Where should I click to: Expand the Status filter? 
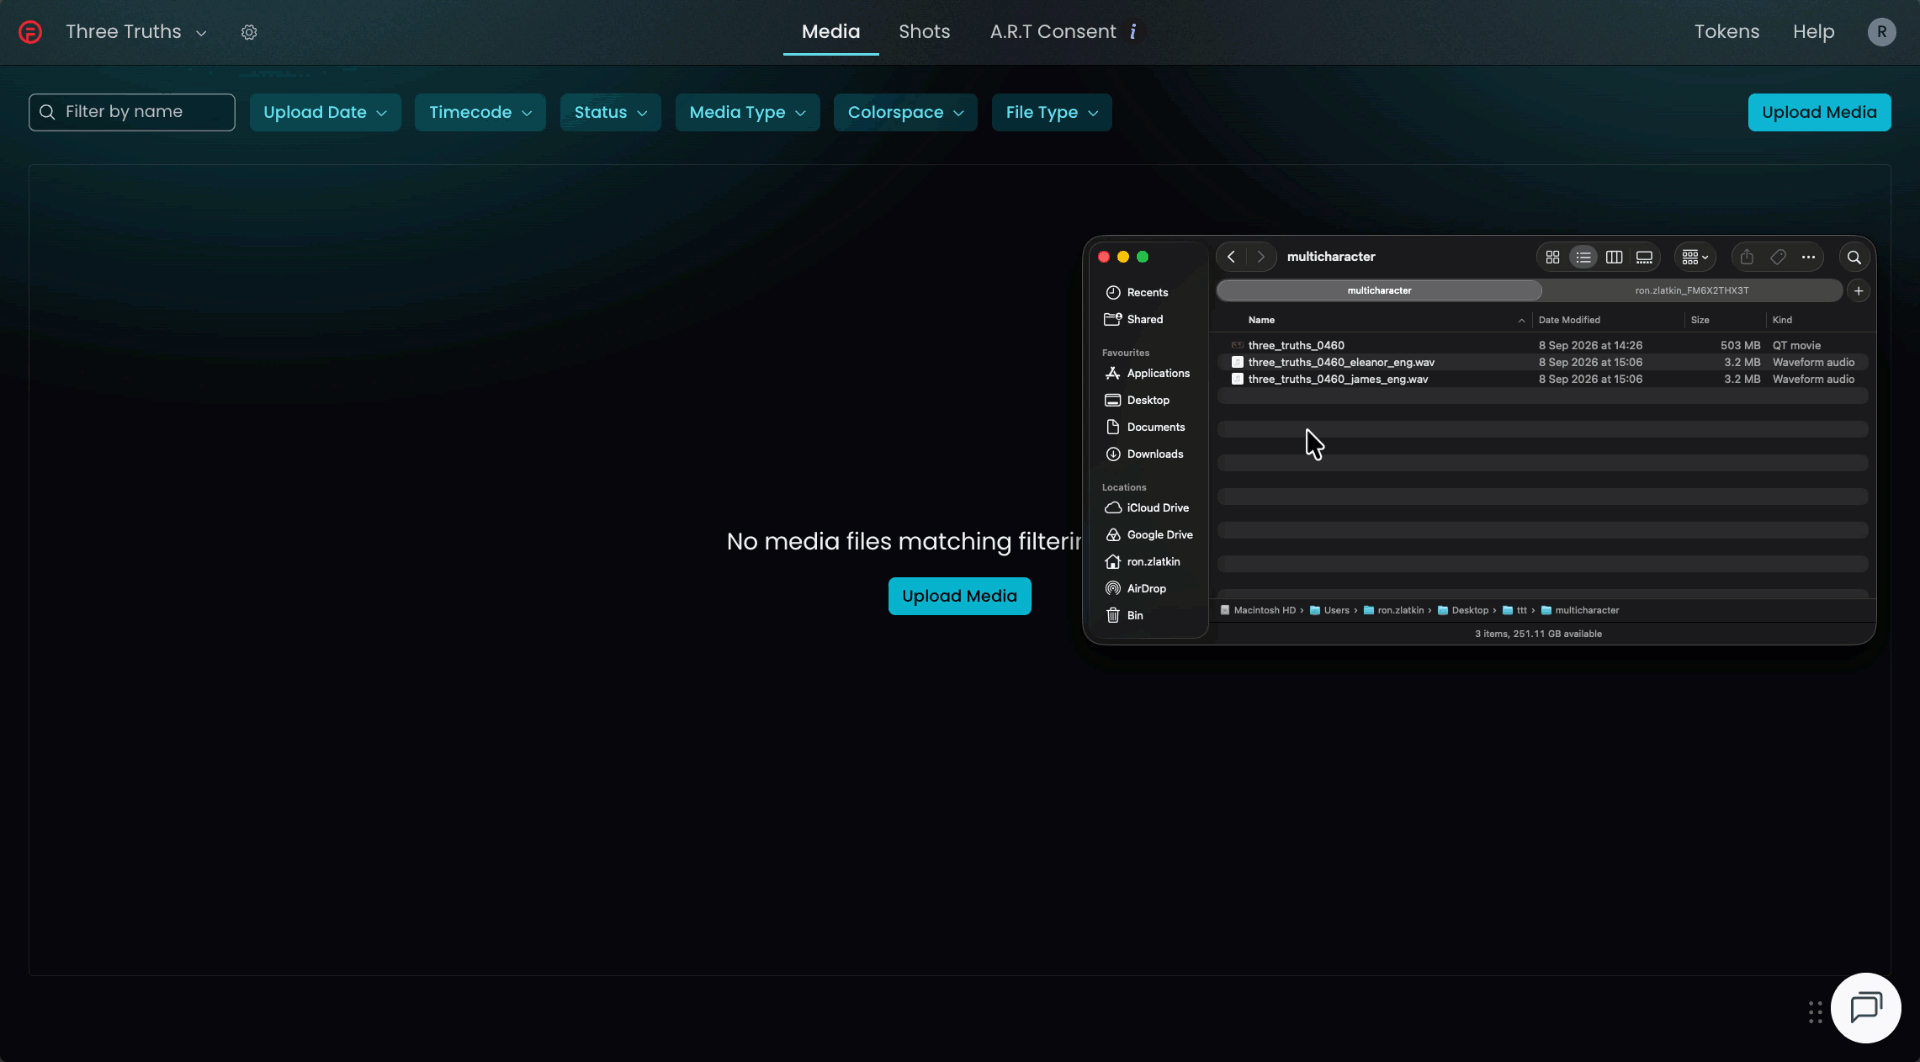click(x=610, y=112)
